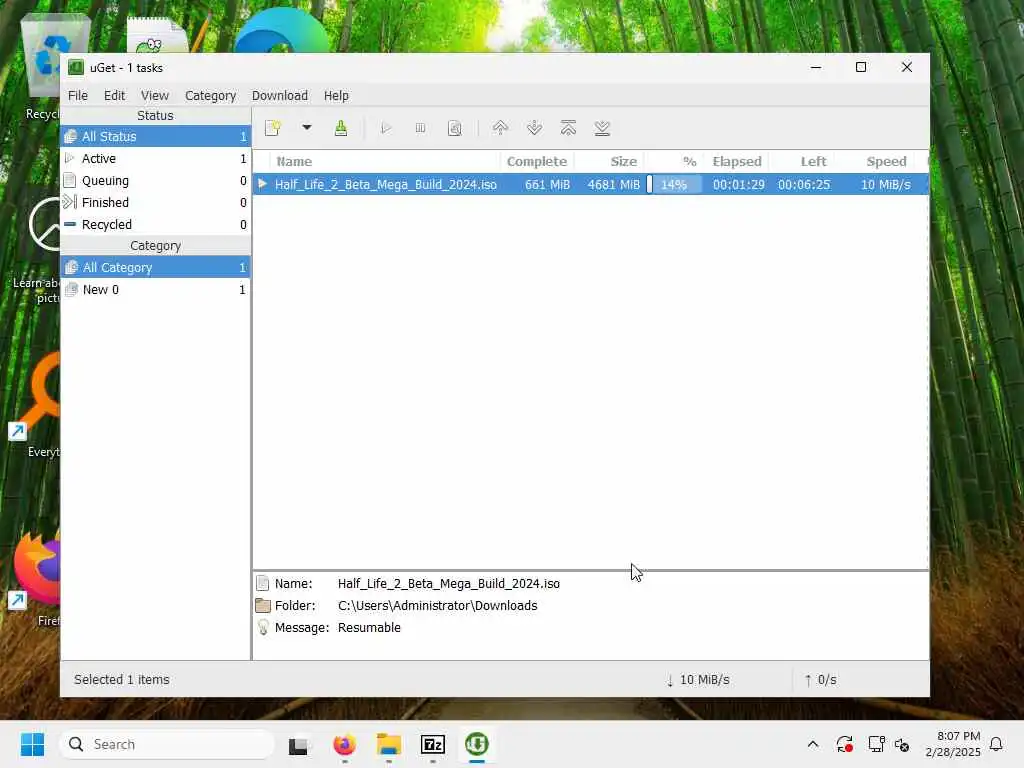Click the 661 MiB completed value
1024x768 pixels.
[x=547, y=185]
